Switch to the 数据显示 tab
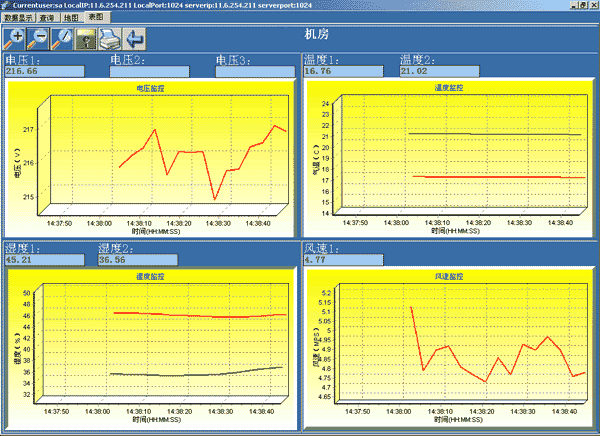 (18, 18)
